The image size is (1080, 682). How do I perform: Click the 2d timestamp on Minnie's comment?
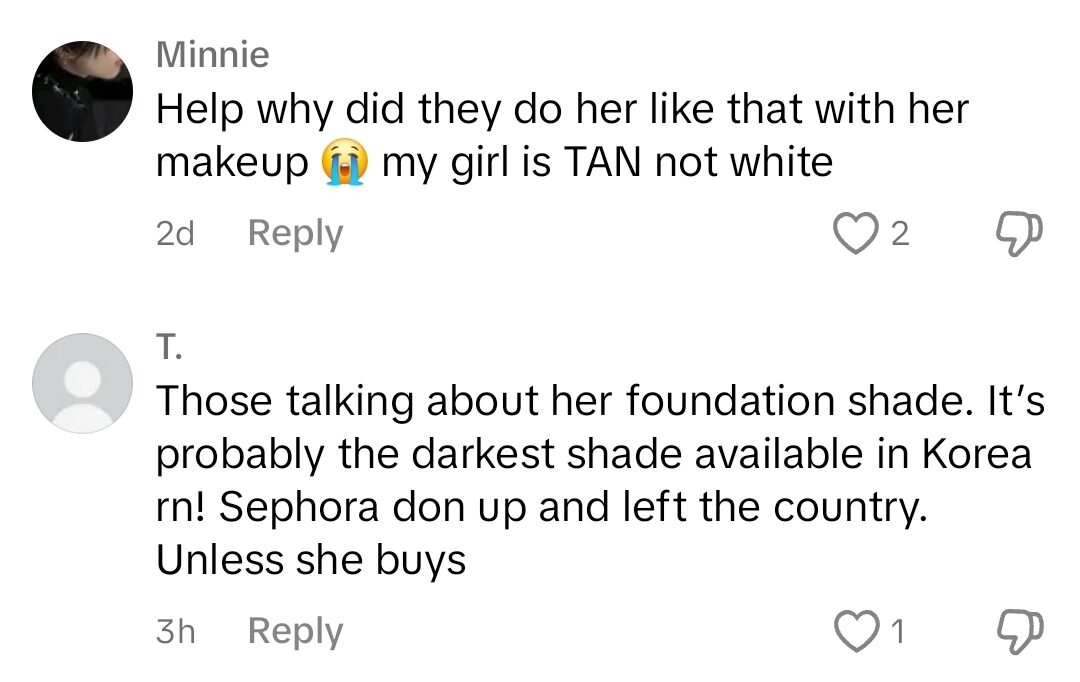click(176, 234)
